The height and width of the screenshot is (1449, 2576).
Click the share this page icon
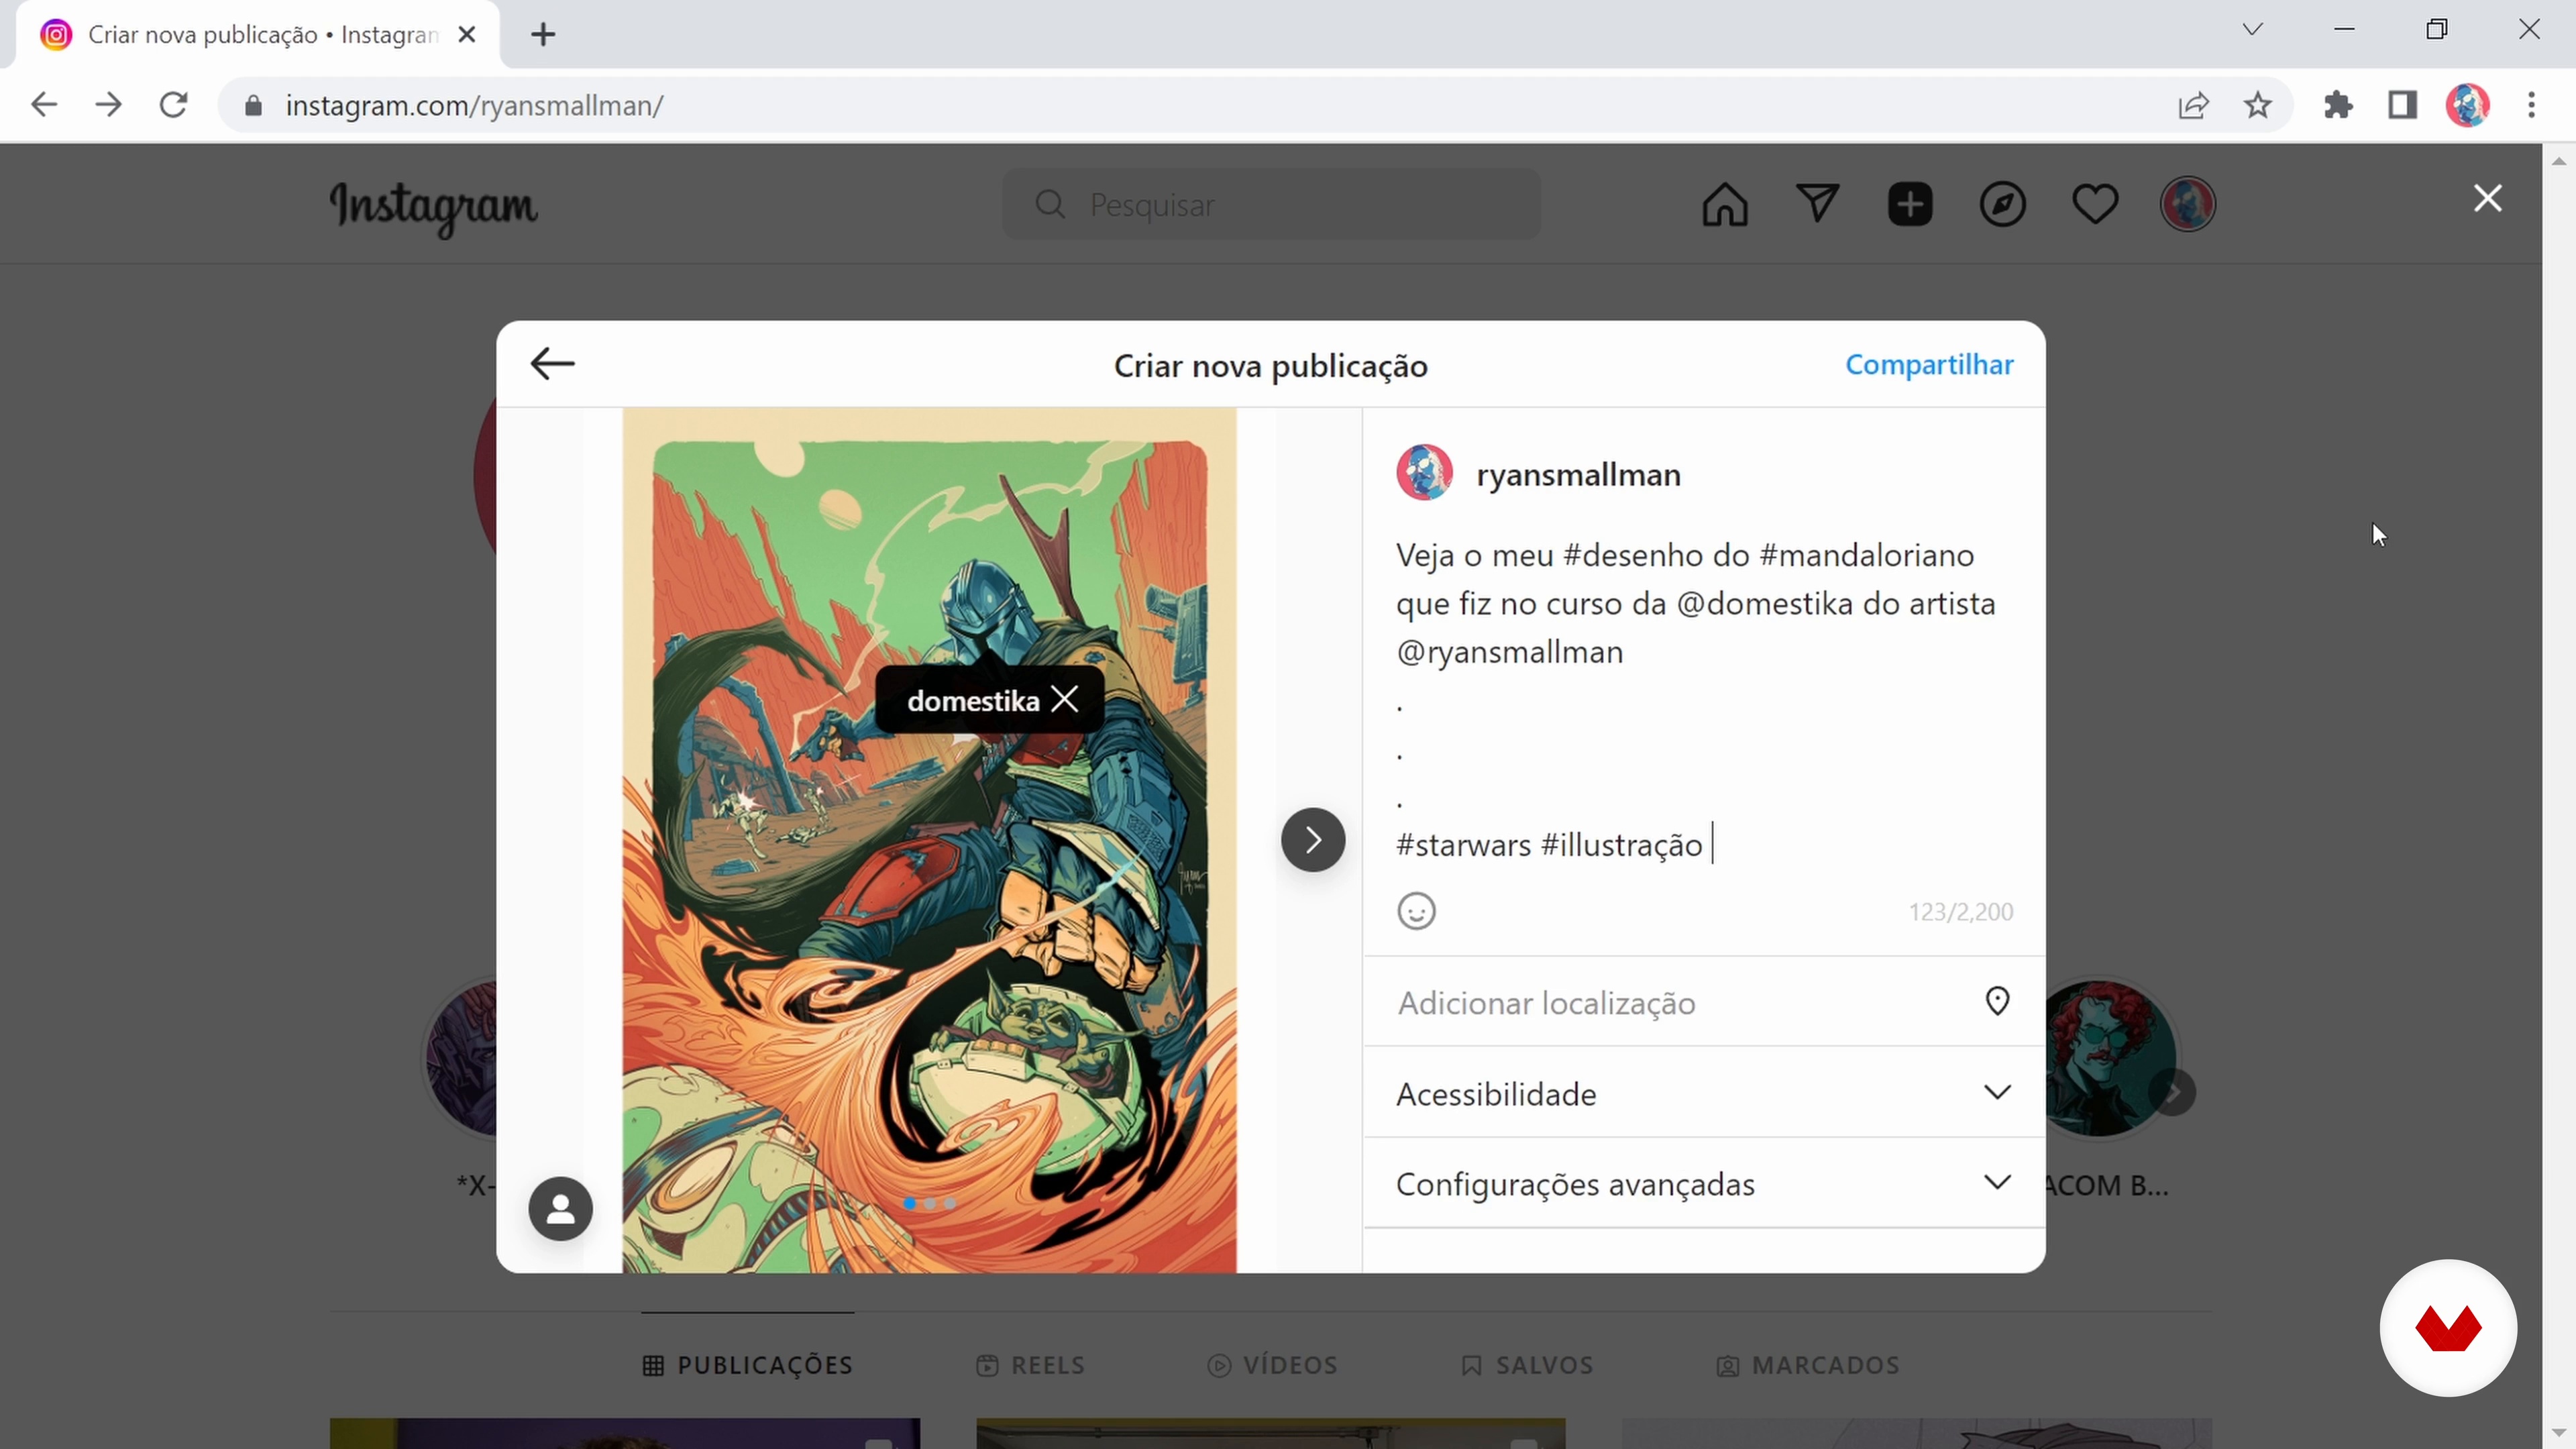pyautogui.click(x=2193, y=105)
